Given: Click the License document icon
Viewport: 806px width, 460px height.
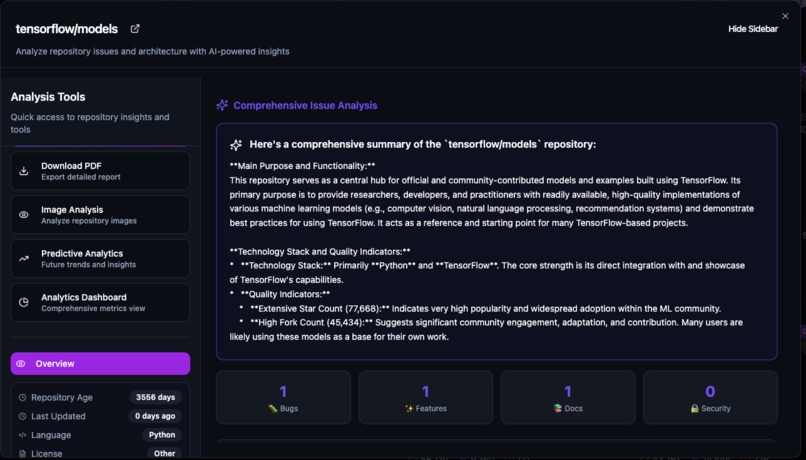Looking at the screenshot, I should pos(22,454).
